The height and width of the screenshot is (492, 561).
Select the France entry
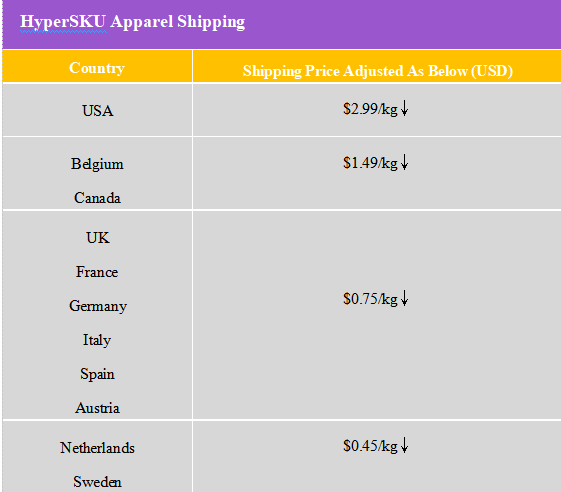[97, 272]
